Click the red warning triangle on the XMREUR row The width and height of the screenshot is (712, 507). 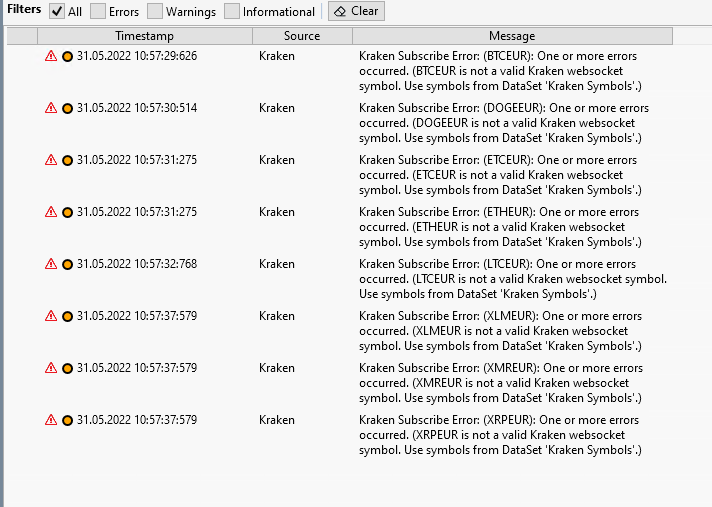[x=51, y=368]
